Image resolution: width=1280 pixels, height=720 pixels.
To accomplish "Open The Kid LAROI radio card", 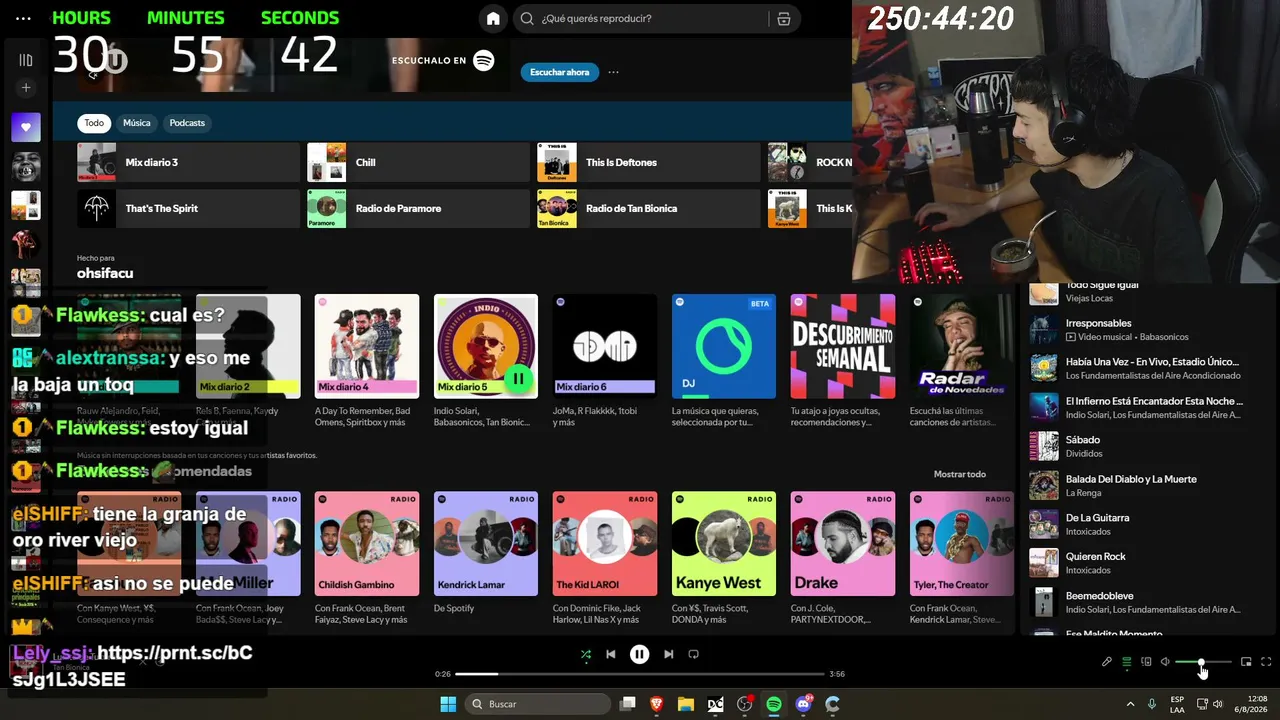I will point(605,558).
